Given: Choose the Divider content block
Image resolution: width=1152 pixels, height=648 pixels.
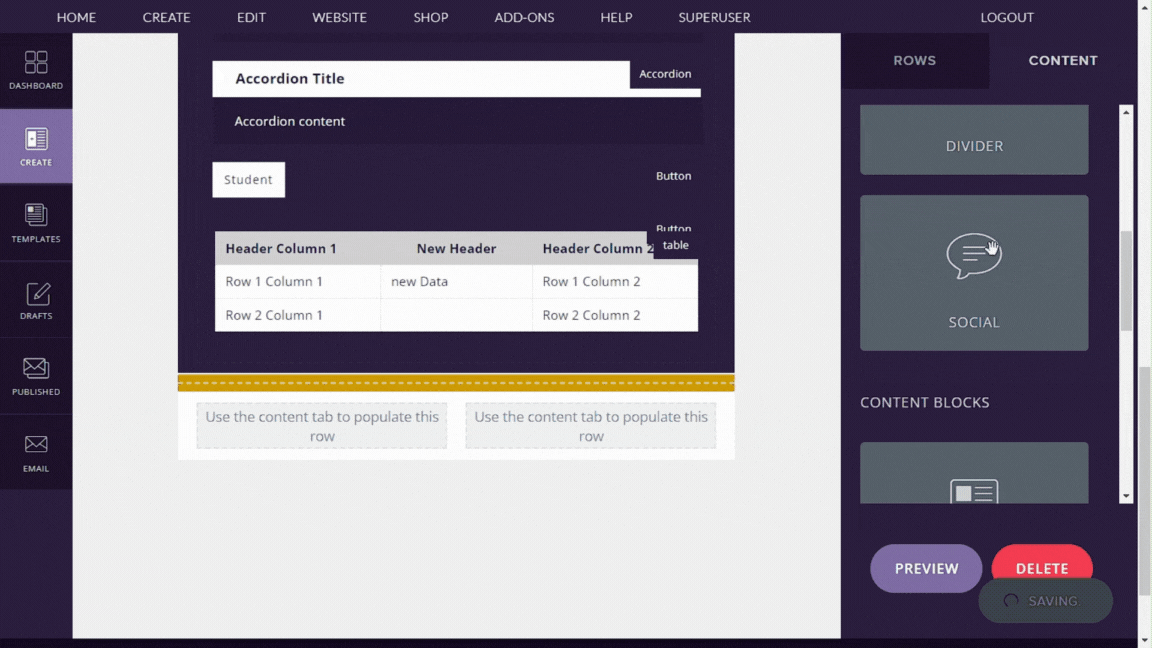Looking at the screenshot, I should coord(973,141).
